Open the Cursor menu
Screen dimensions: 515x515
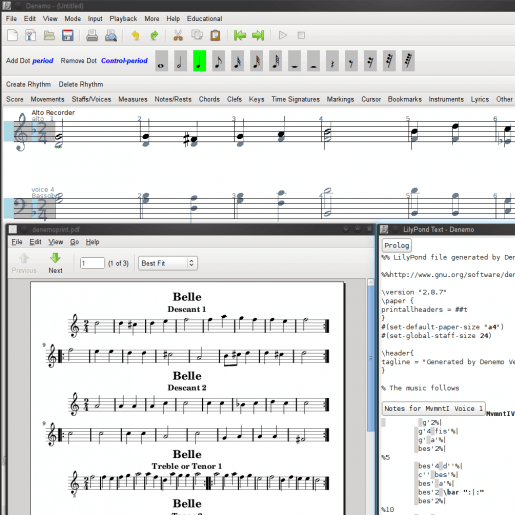371,99
